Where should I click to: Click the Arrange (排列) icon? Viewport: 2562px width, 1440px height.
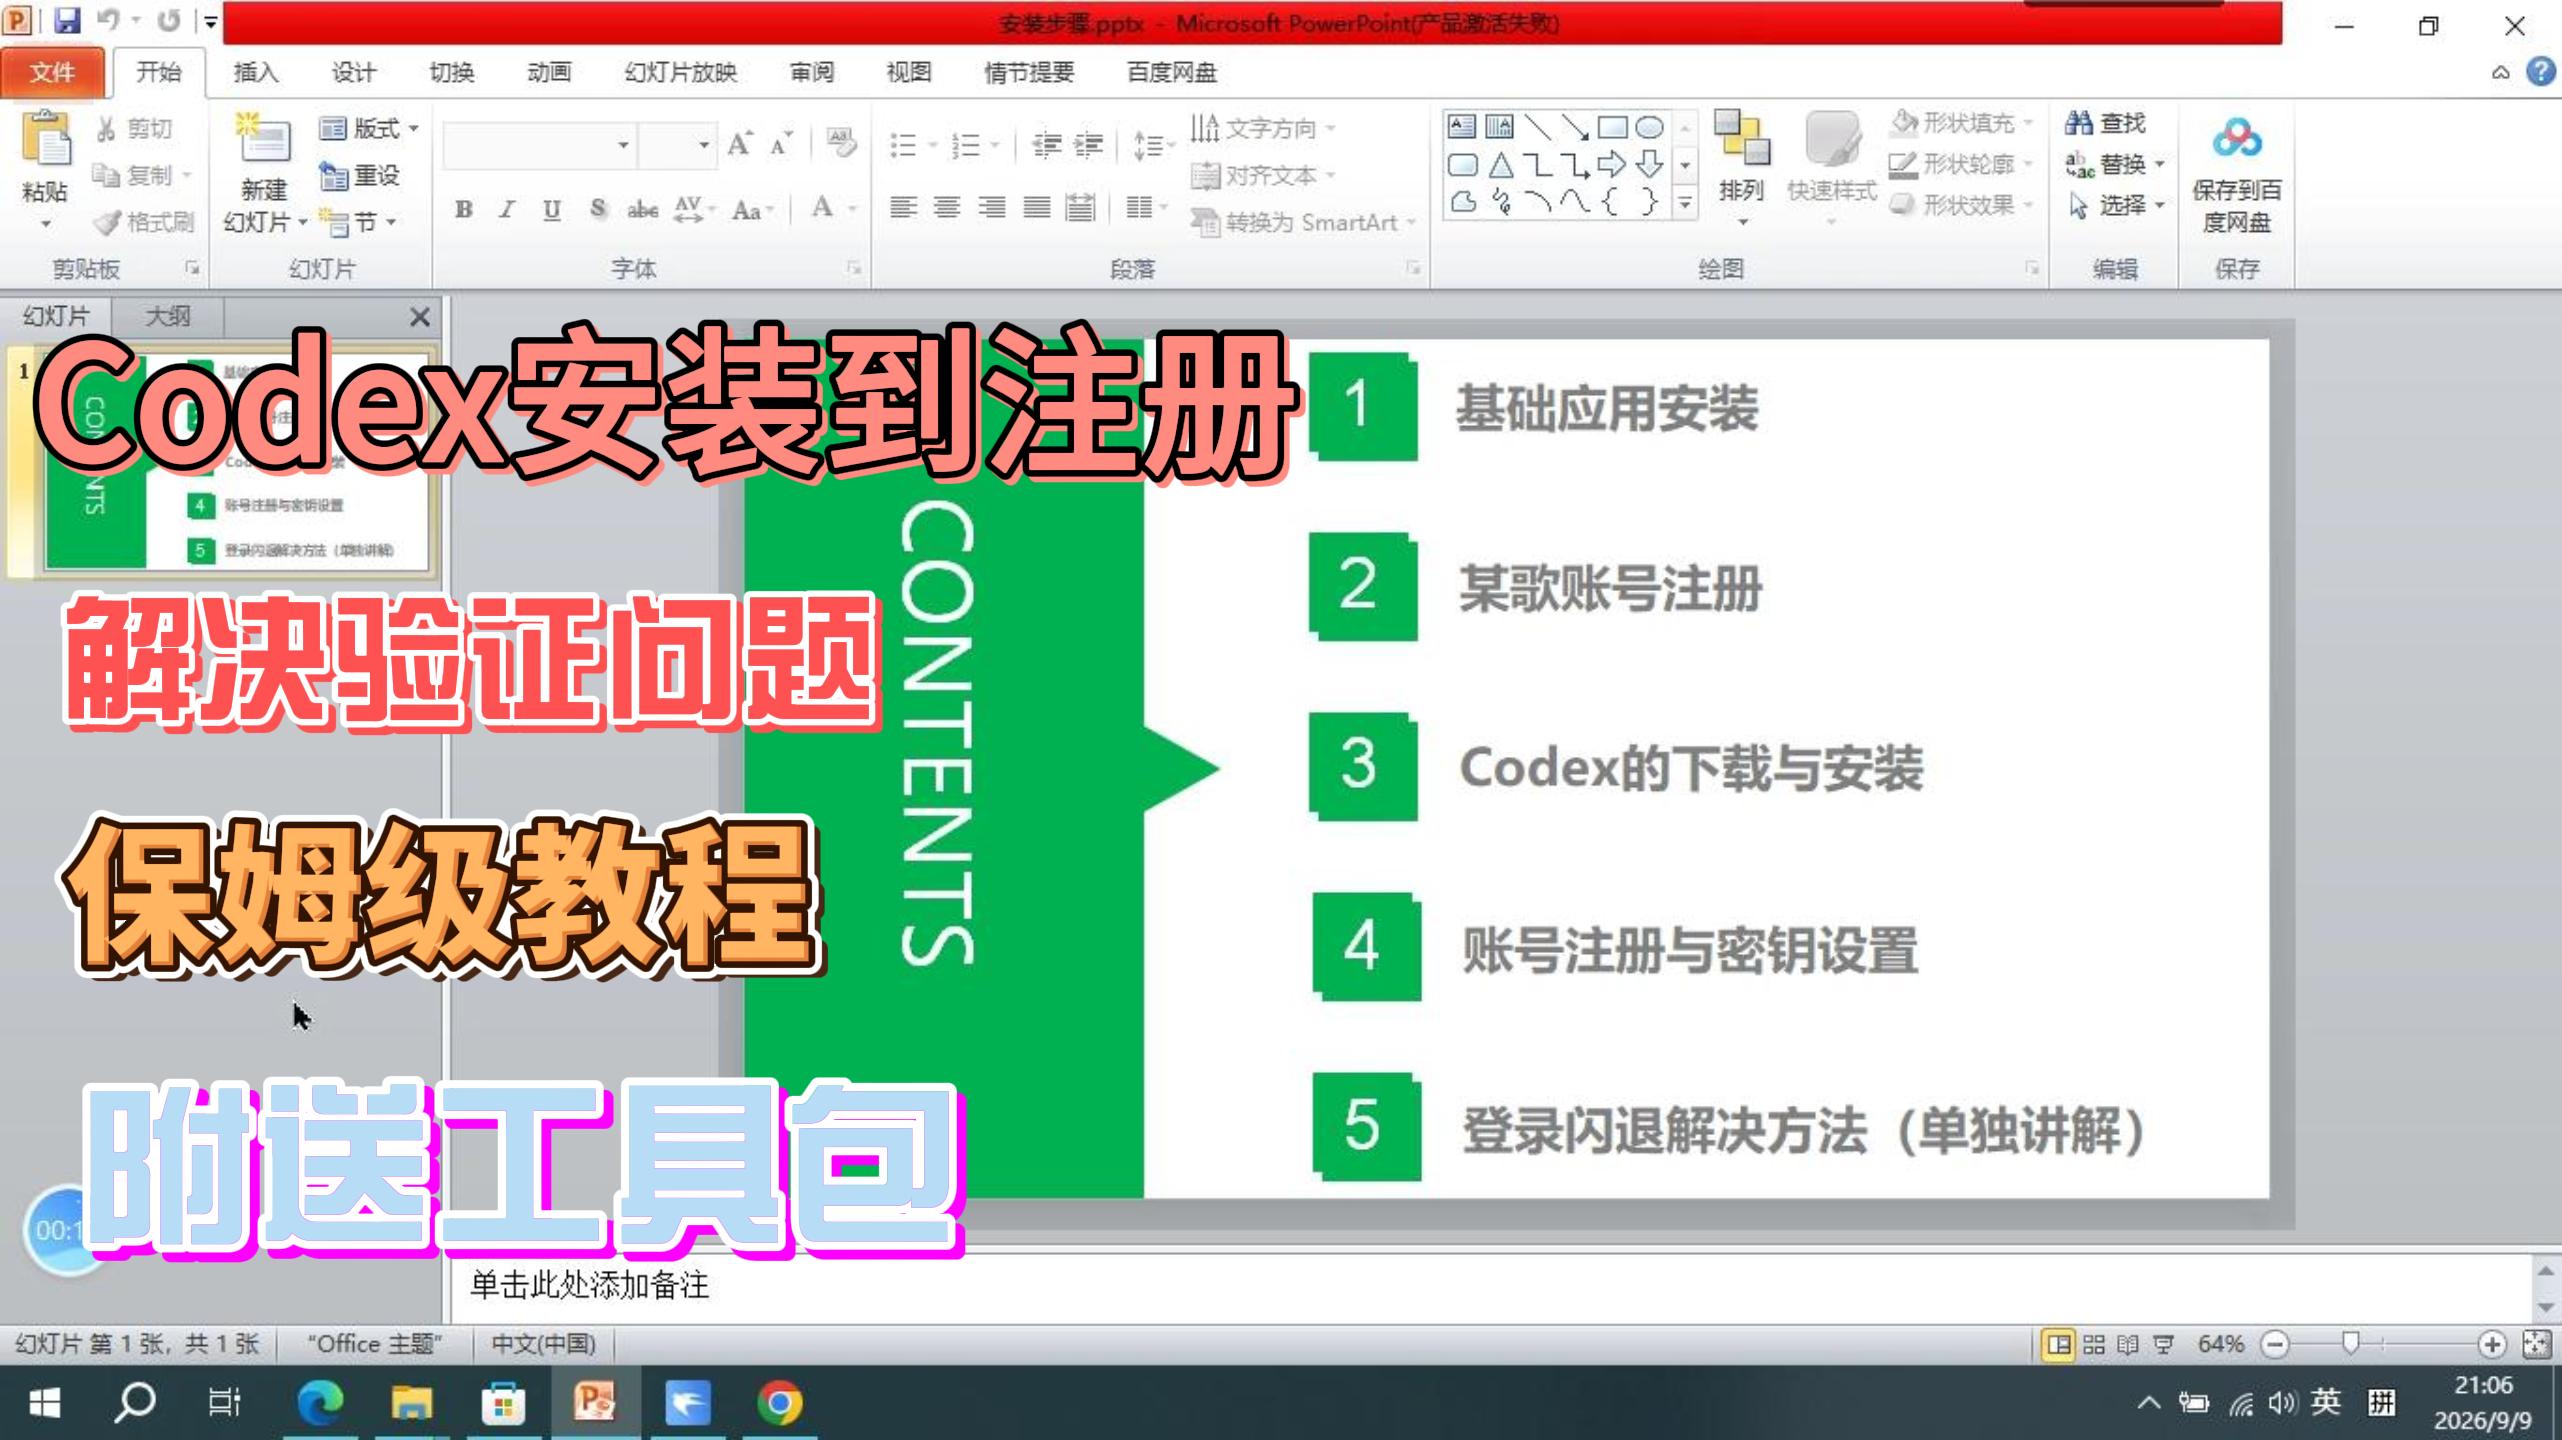pyautogui.click(x=1741, y=138)
